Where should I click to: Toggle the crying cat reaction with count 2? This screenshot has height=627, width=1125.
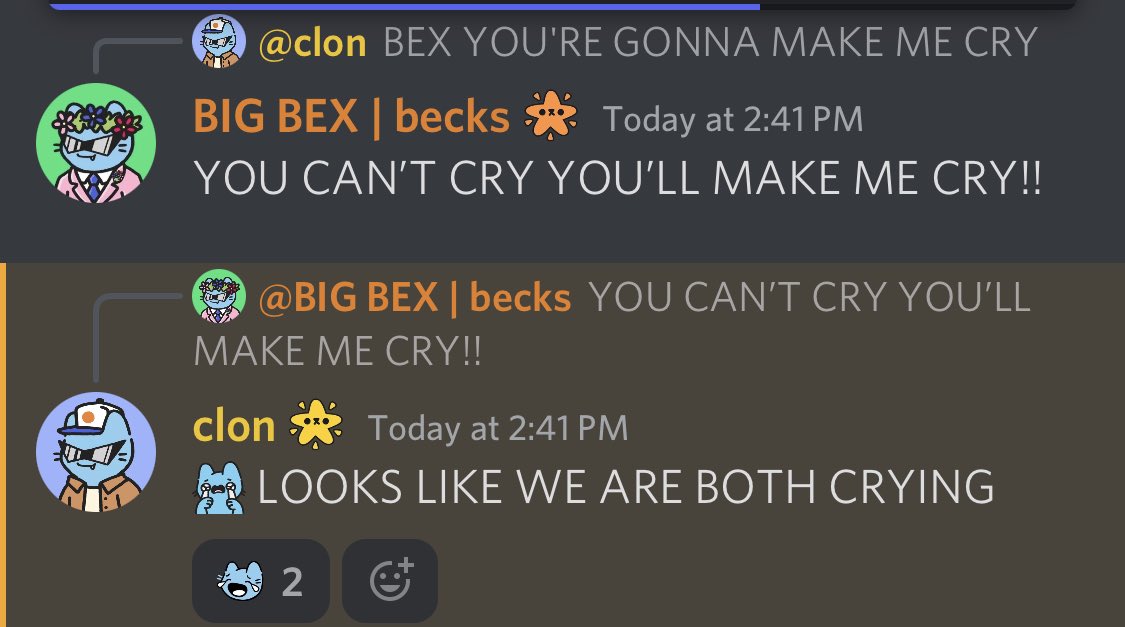pos(260,580)
